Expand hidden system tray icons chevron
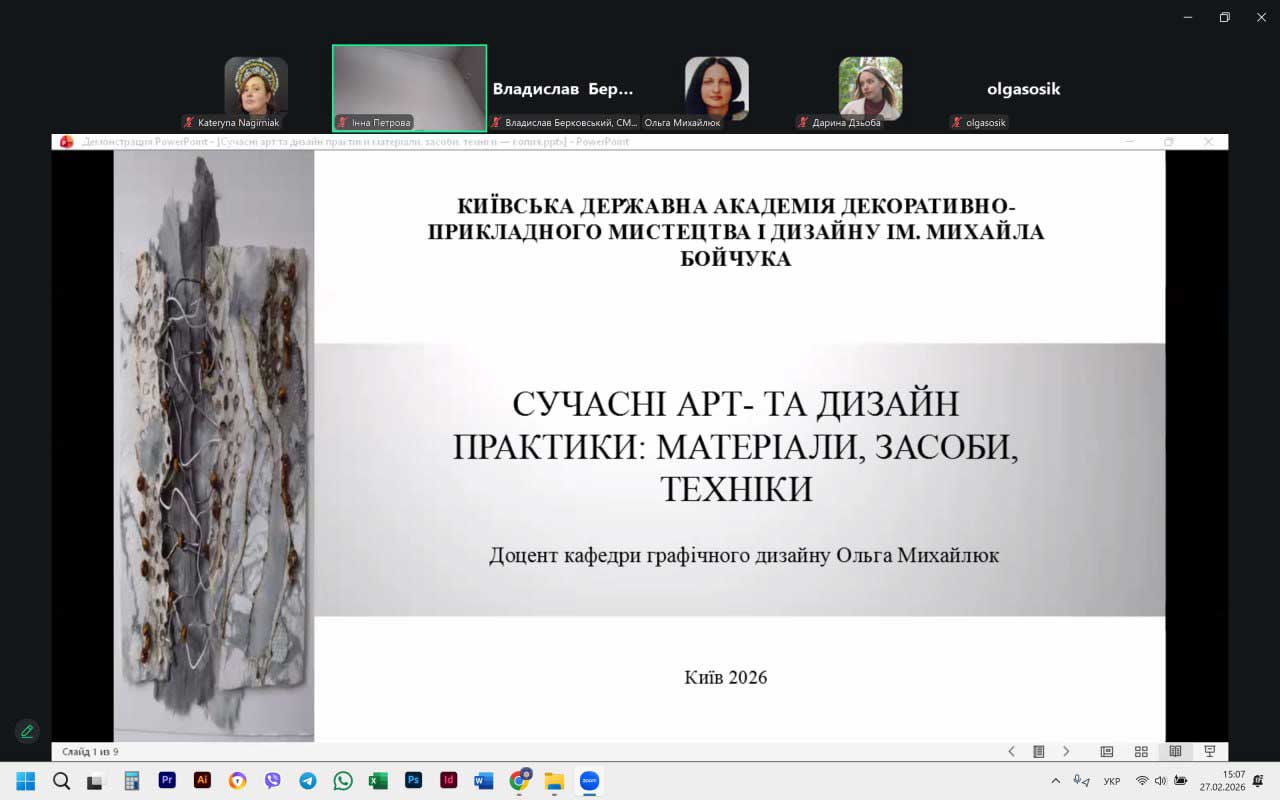Image resolution: width=1280 pixels, height=800 pixels. (1055, 781)
